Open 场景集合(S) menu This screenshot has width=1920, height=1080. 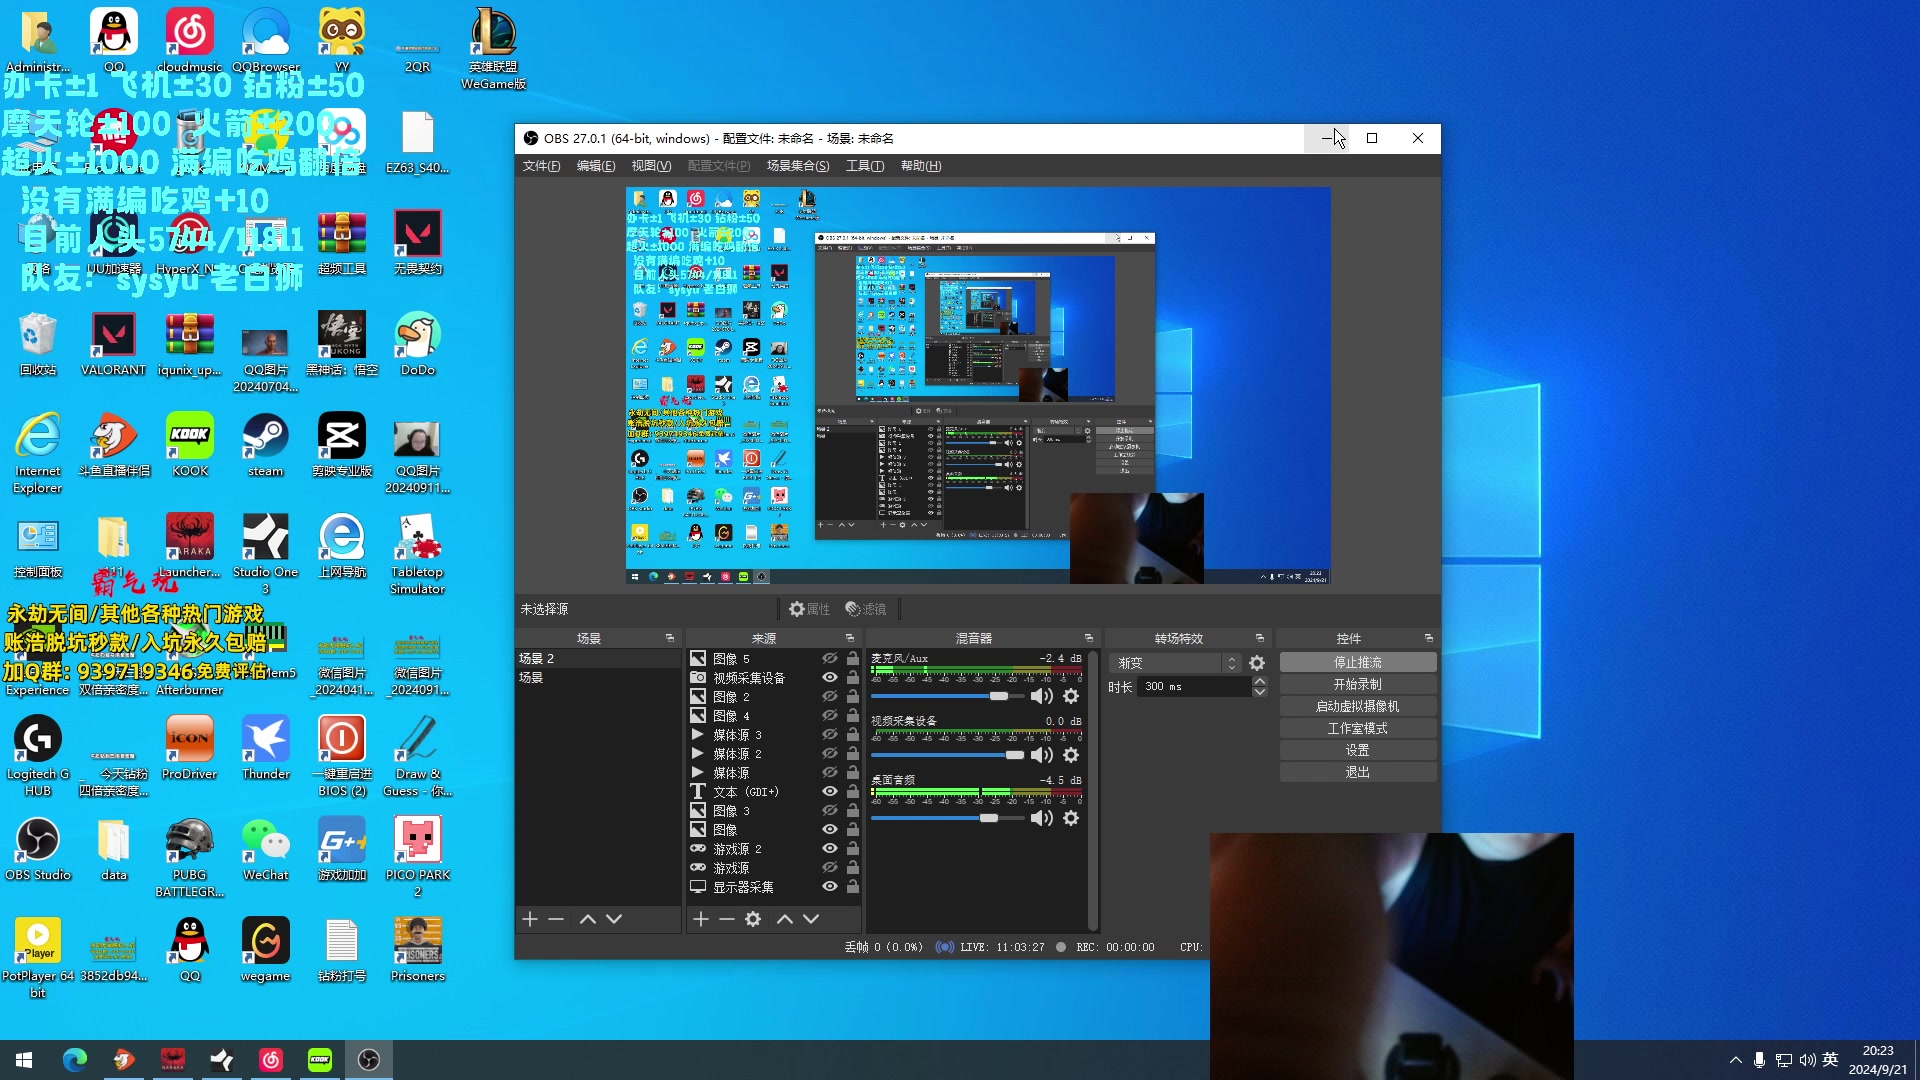[x=797, y=166]
